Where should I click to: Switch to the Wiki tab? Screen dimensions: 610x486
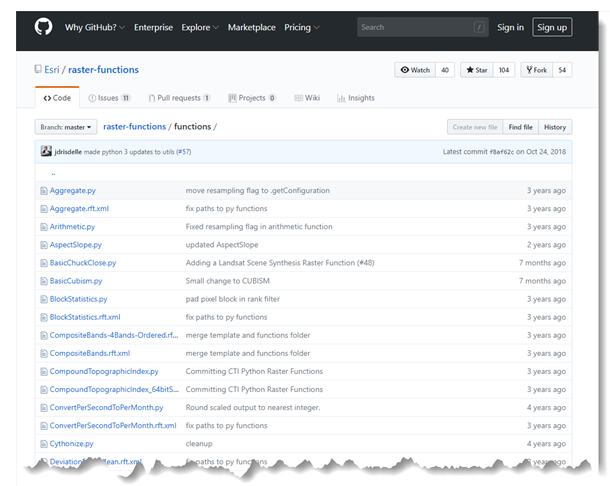307,98
